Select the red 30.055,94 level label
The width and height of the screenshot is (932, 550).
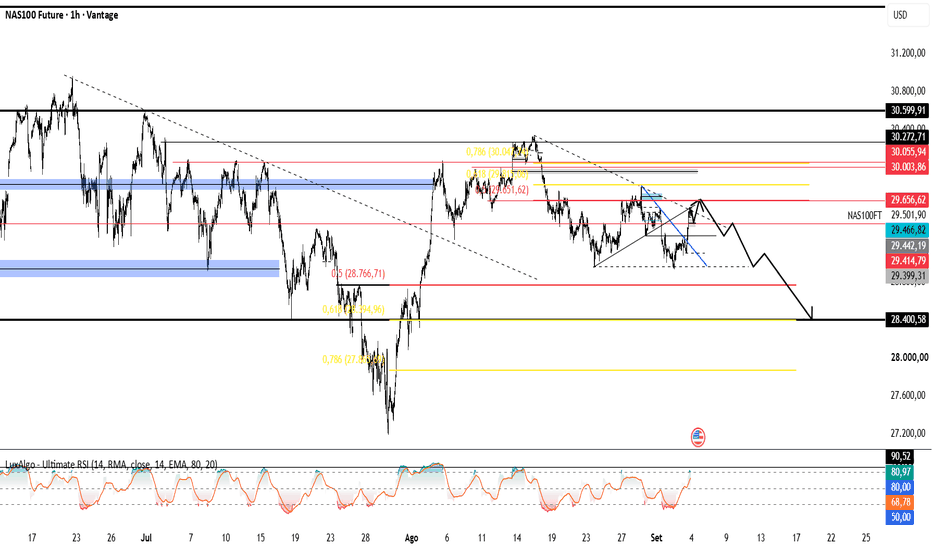(907, 152)
